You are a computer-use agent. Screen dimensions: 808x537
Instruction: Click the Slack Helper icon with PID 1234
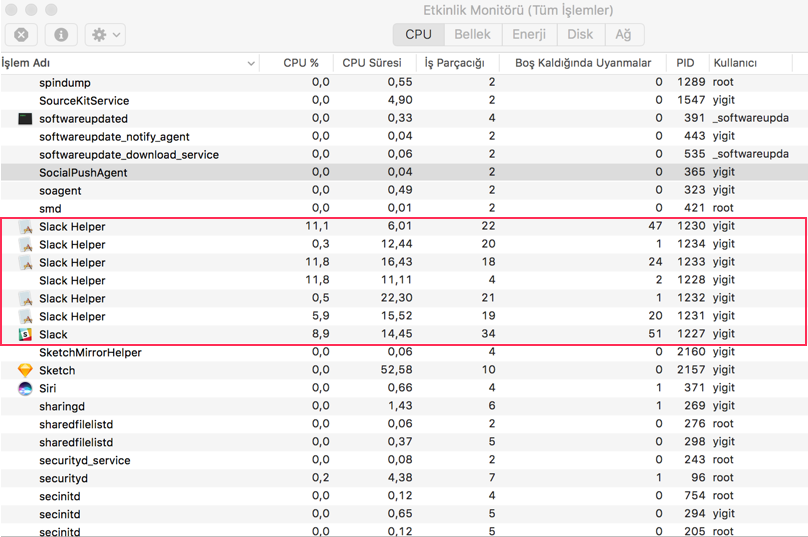[25, 245]
